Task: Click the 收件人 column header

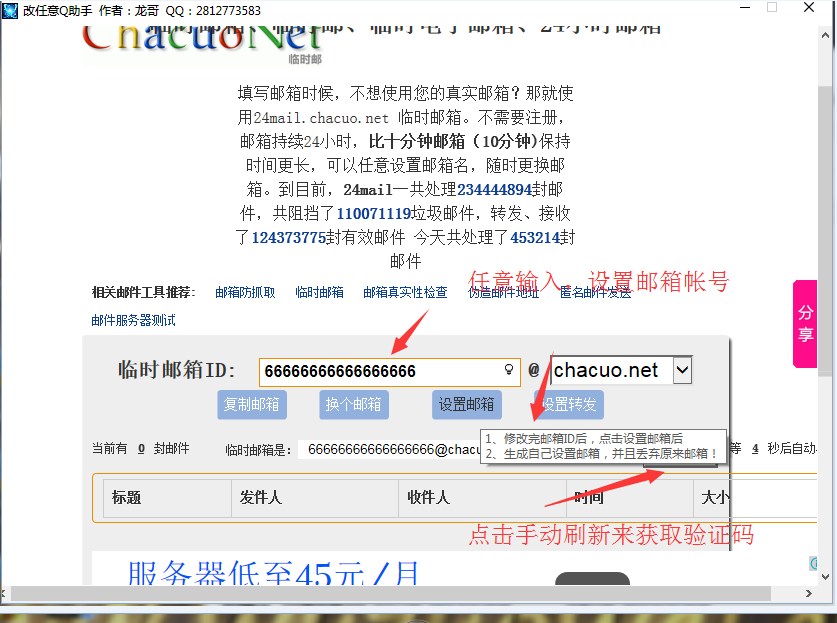Action: [x=483, y=498]
